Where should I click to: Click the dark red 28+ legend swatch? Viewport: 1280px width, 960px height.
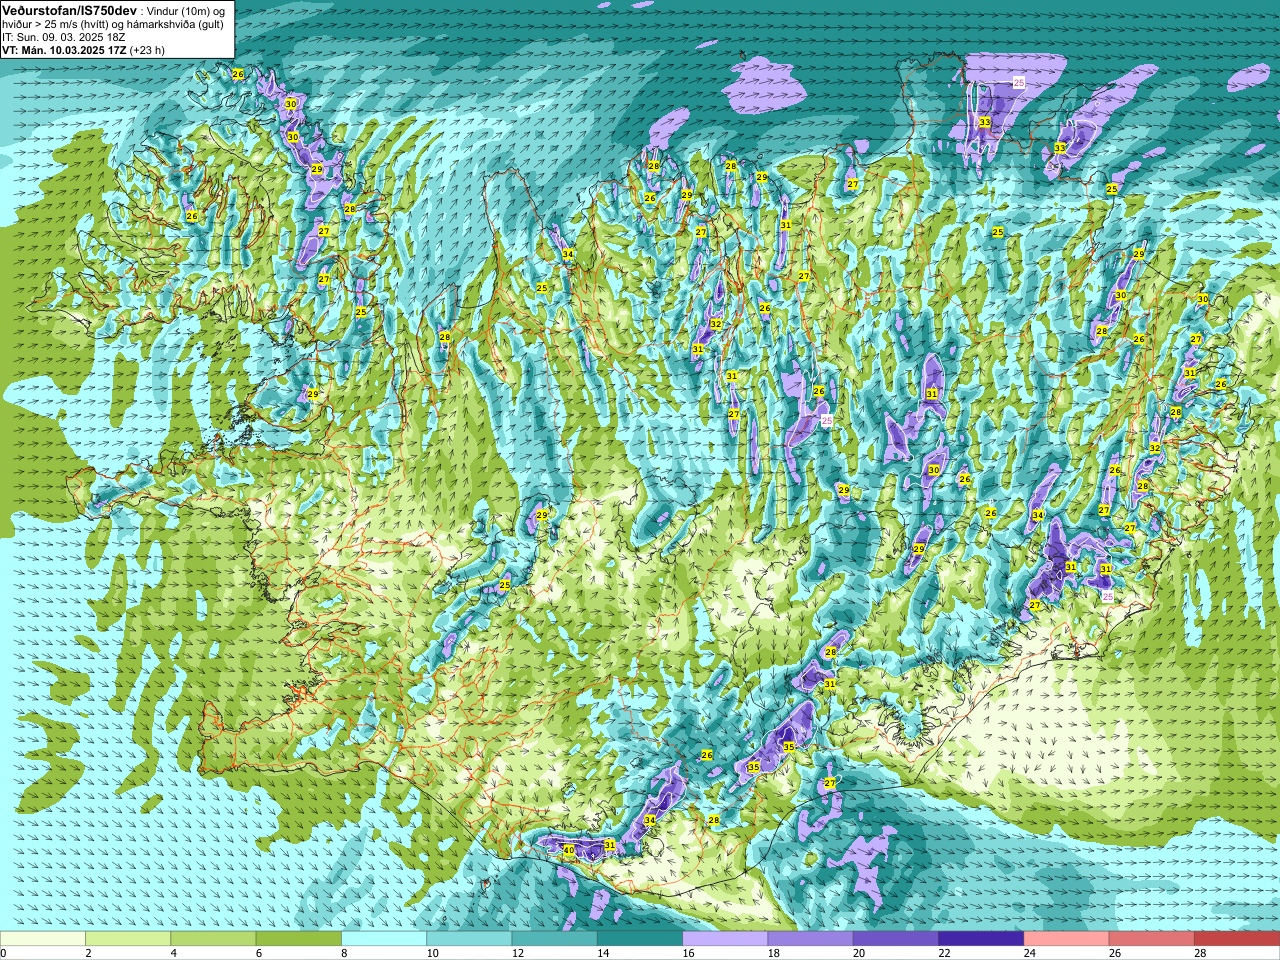click(x=1237, y=938)
